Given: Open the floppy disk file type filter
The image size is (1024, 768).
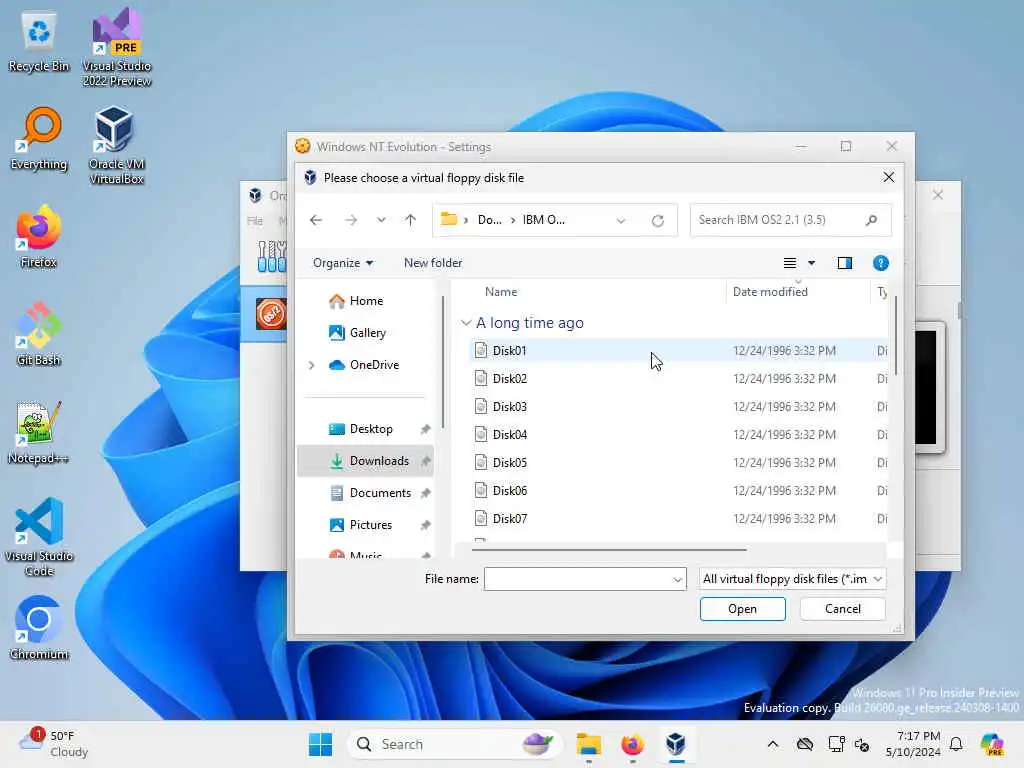Looking at the screenshot, I should tap(792, 579).
